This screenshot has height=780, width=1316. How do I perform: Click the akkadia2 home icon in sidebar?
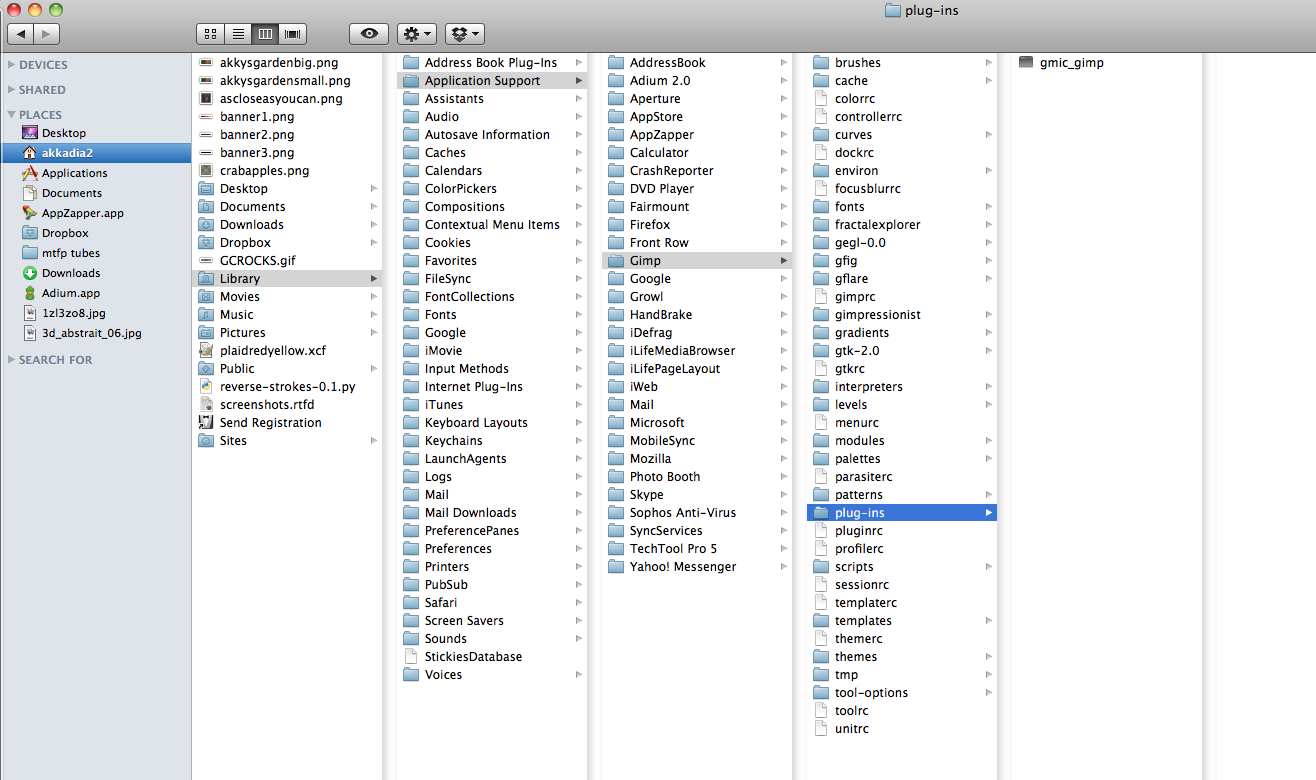(30, 153)
